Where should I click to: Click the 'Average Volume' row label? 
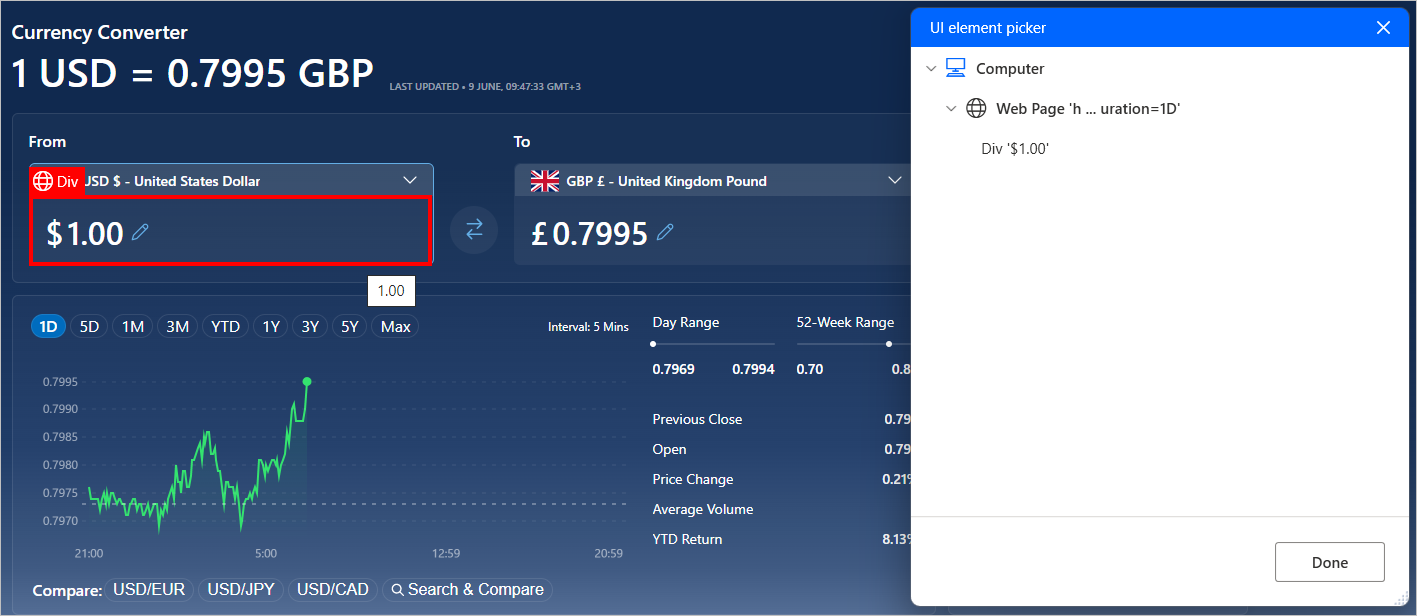click(703, 509)
